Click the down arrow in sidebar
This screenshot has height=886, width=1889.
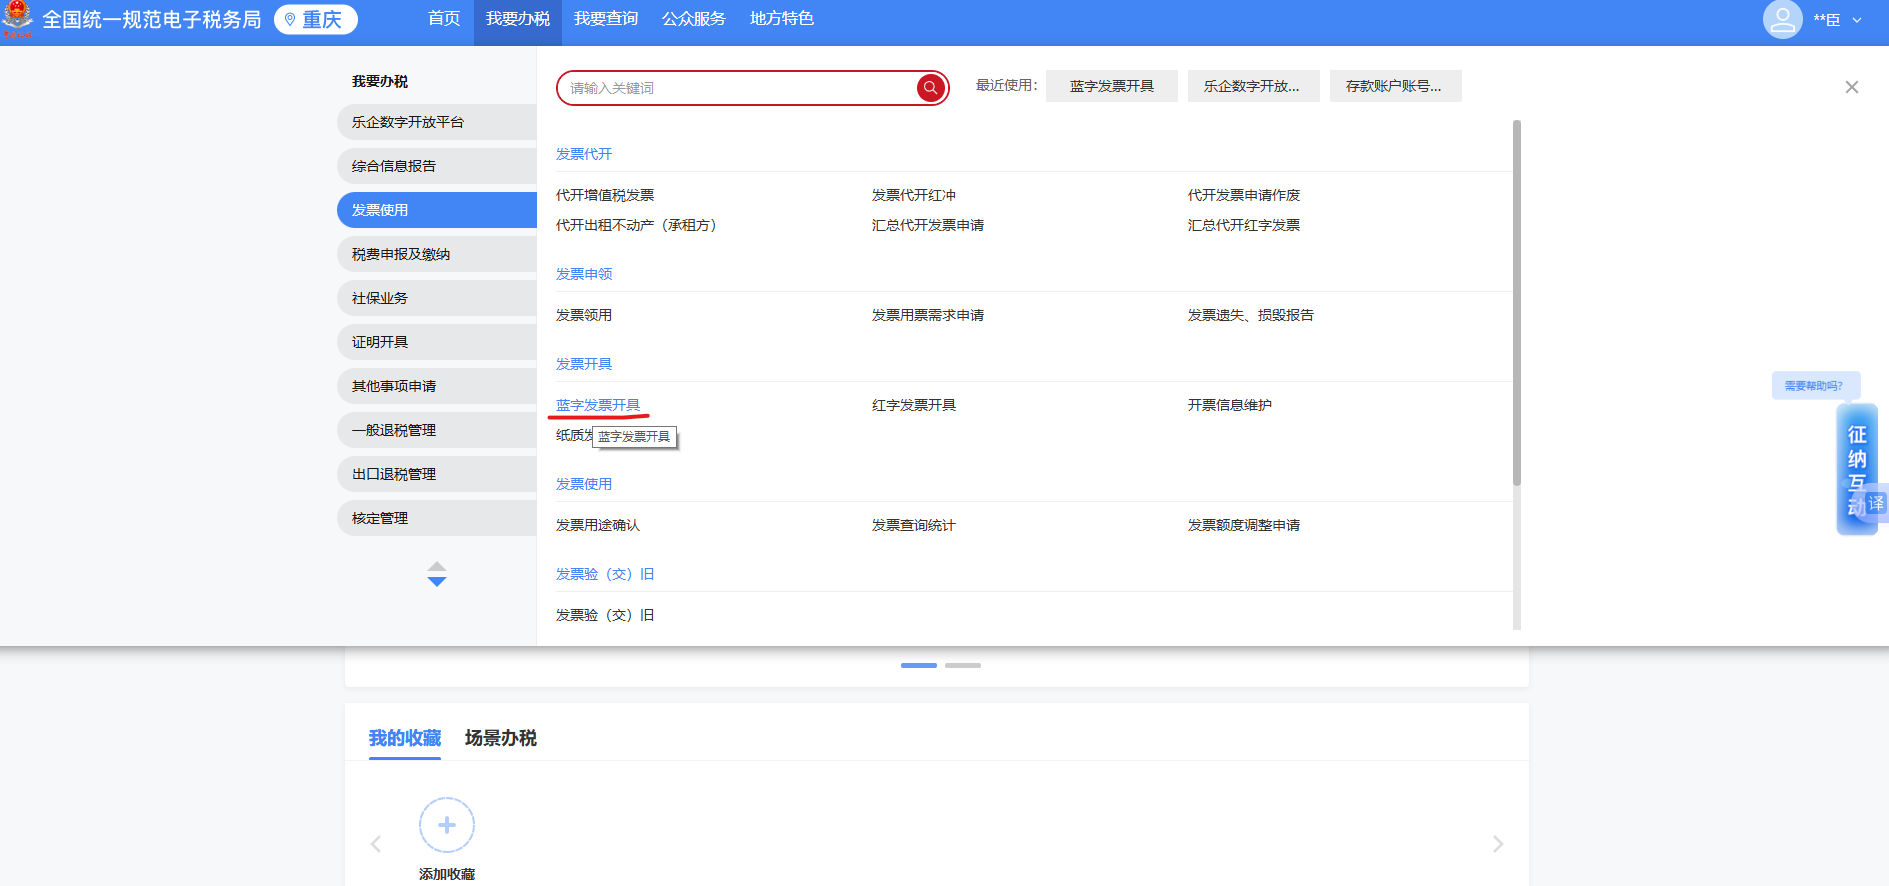(x=436, y=581)
